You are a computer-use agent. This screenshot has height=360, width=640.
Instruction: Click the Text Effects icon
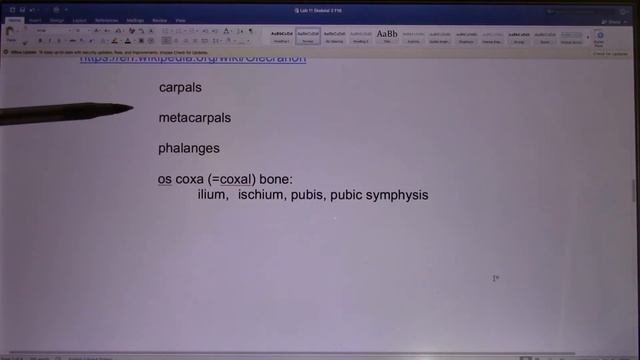click(103, 41)
